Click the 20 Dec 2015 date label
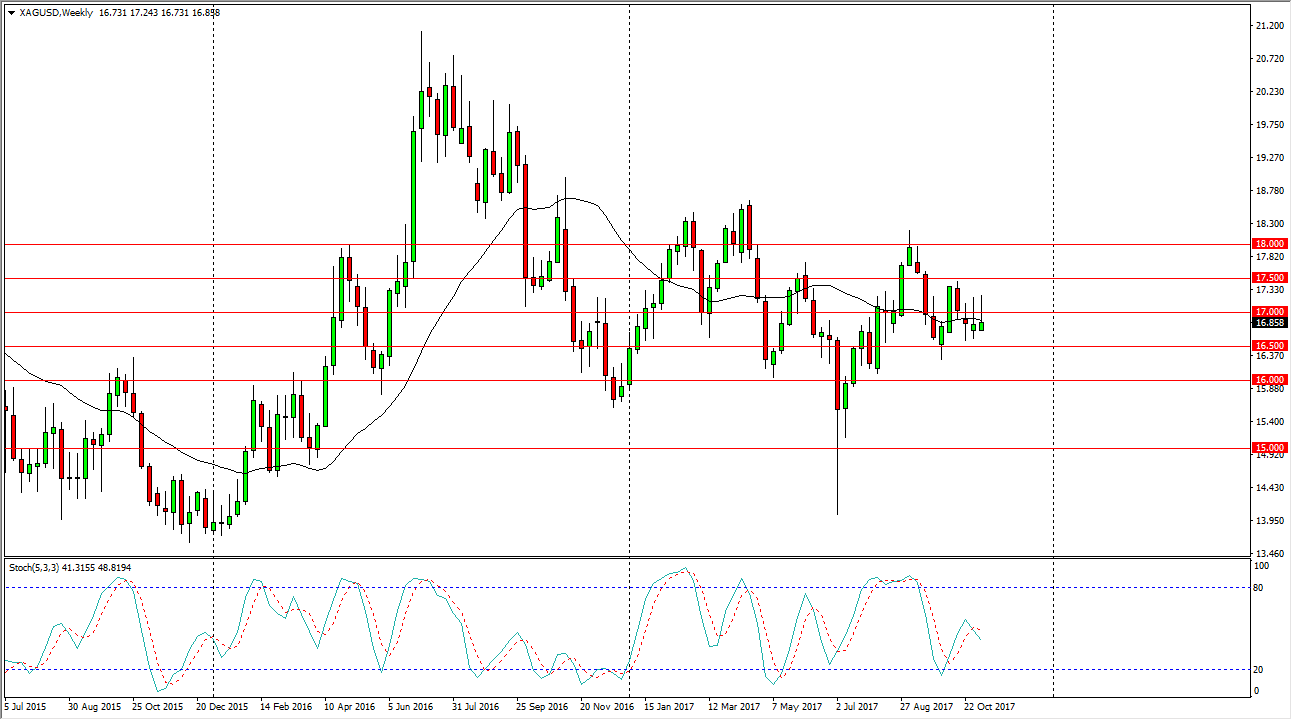Viewport: 1292px width, 720px height. point(223,706)
